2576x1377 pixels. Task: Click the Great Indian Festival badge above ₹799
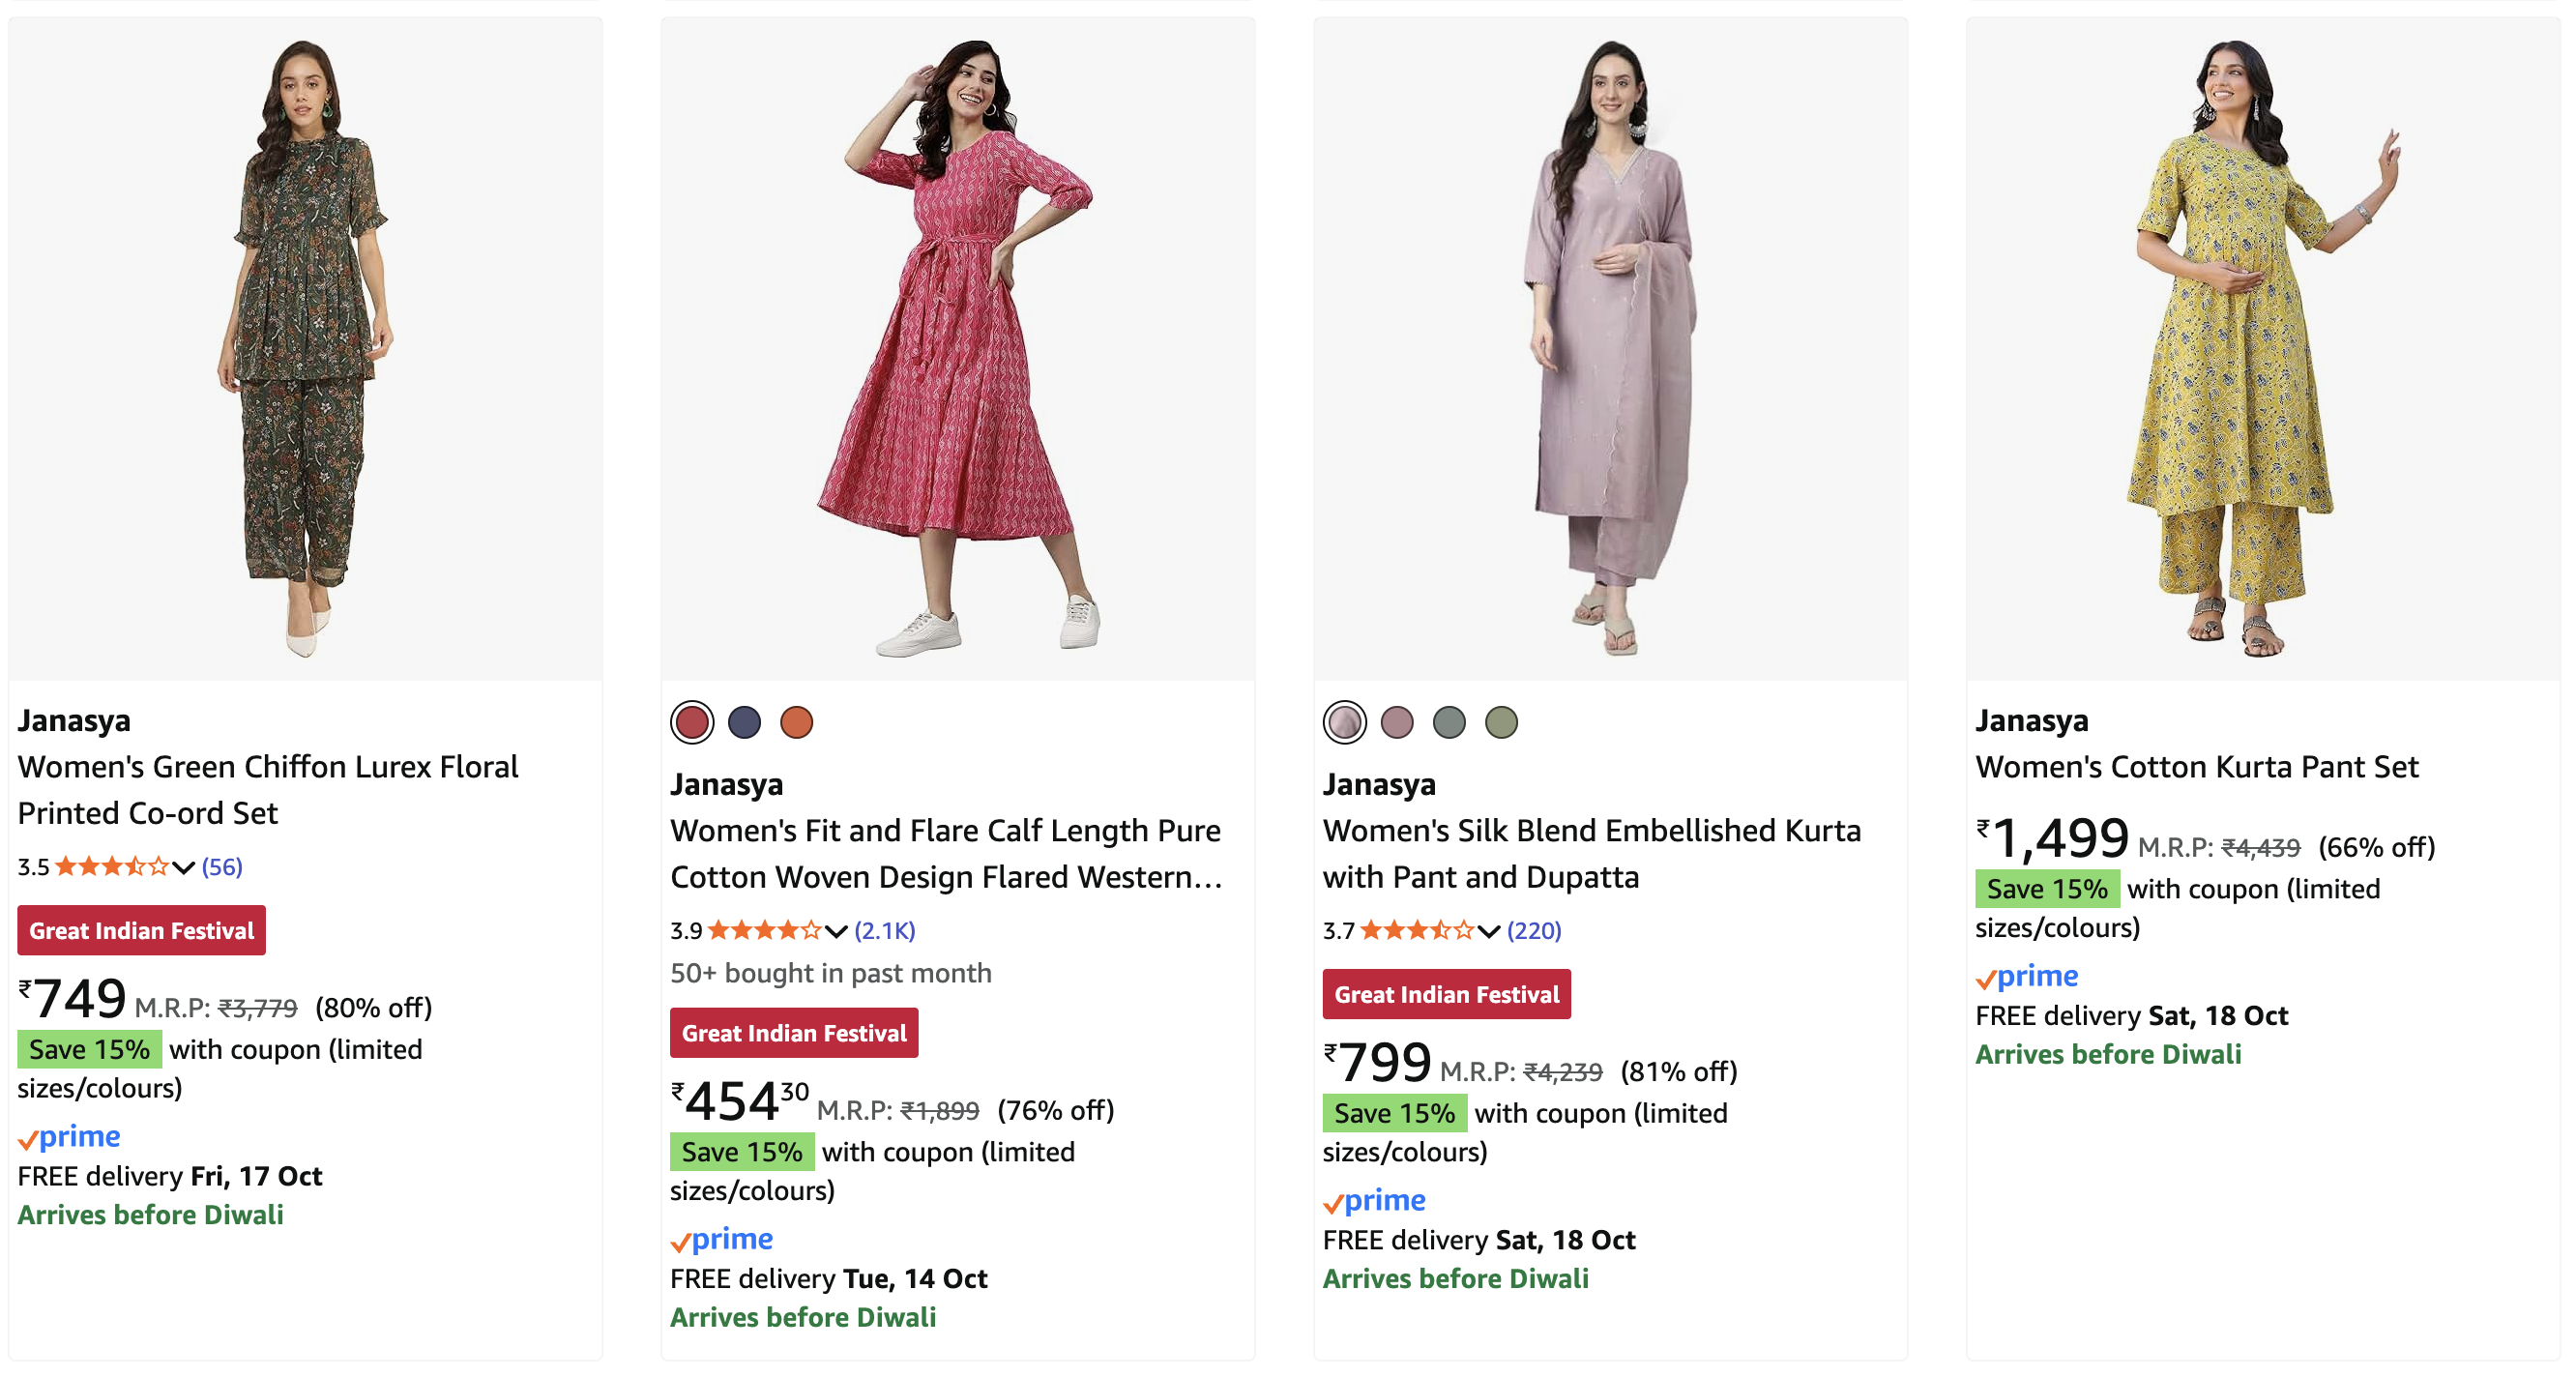click(1446, 994)
